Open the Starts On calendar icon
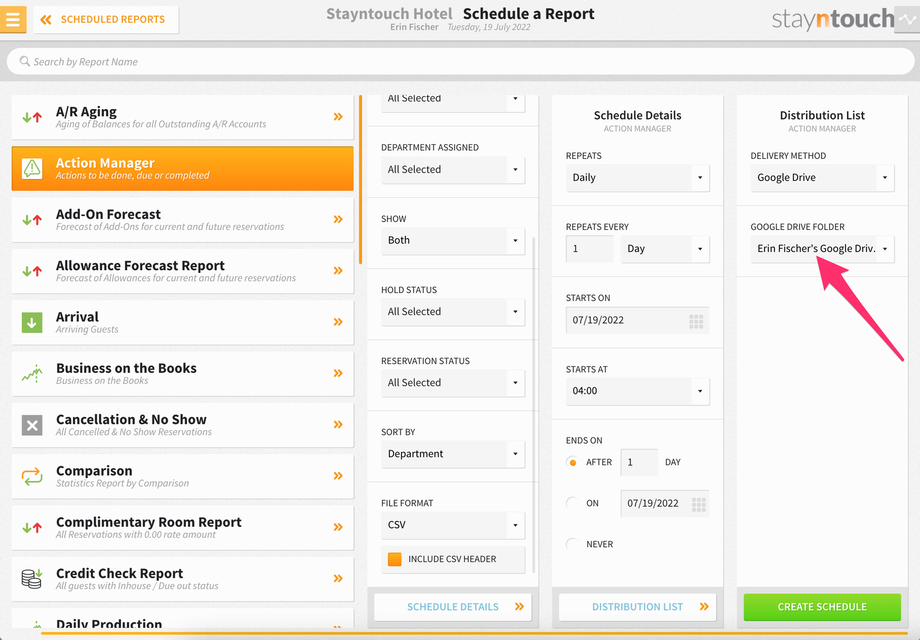This screenshot has height=640, width=920. click(x=696, y=321)
